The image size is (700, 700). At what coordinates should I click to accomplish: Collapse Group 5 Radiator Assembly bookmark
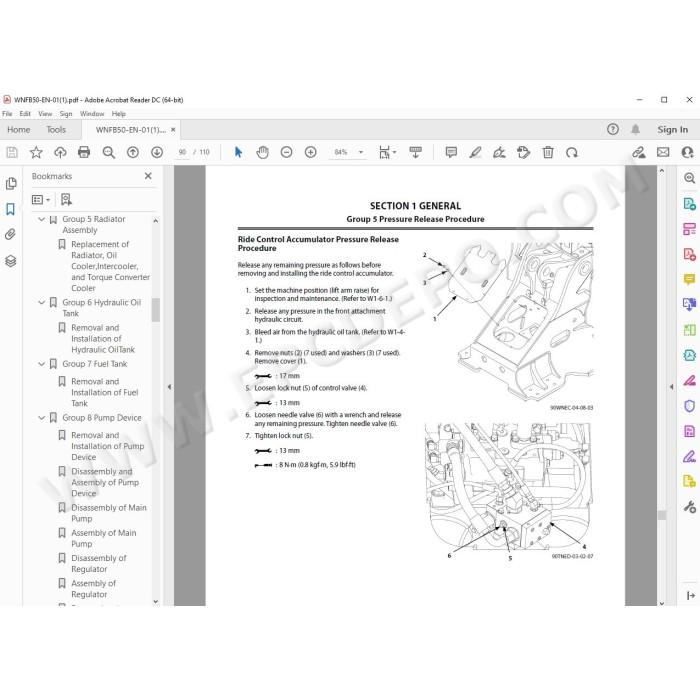42,219
